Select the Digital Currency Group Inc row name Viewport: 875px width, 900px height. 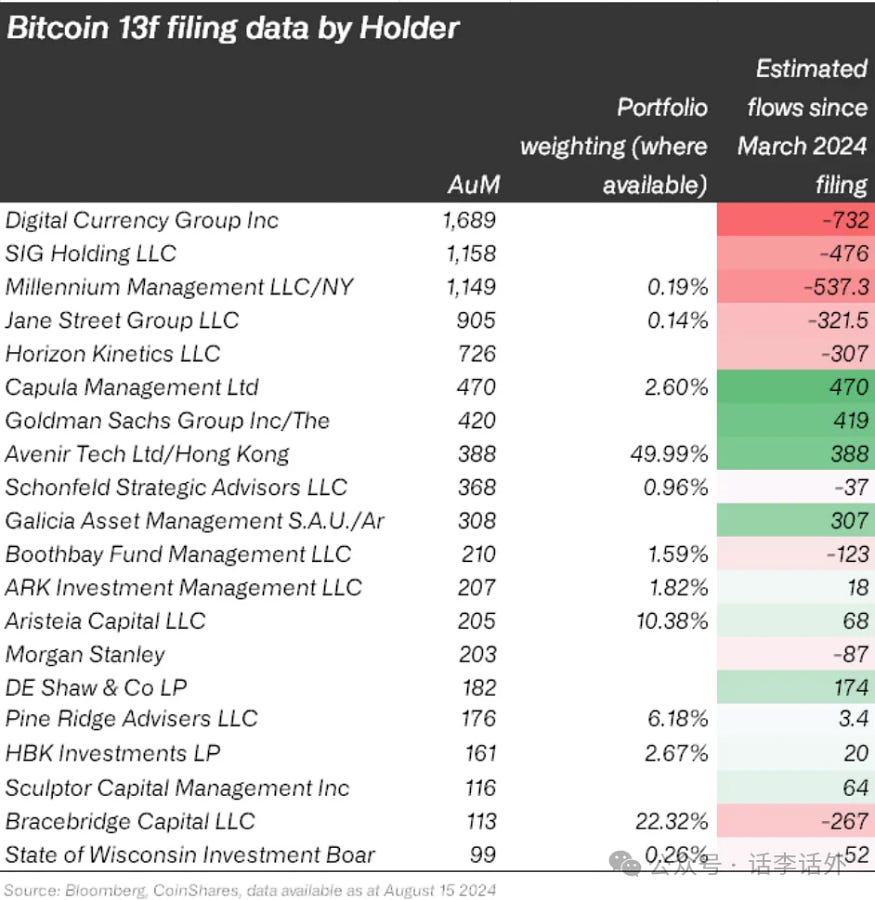tap(142, 220)
